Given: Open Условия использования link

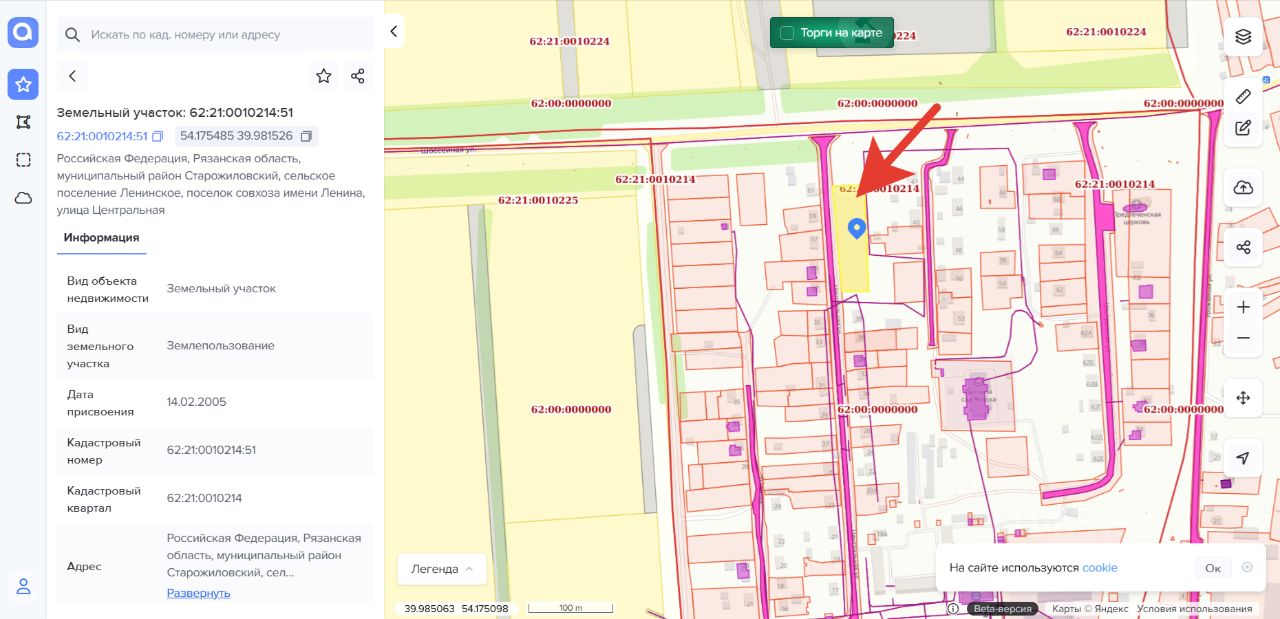Looking at the screenshot, I should (1194, 609).
